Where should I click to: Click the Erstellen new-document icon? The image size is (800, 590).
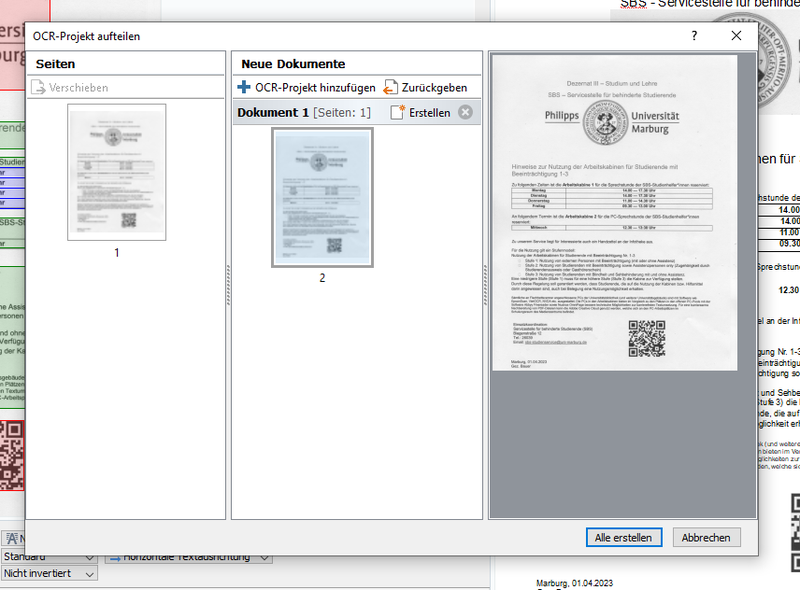(x=397, y=112)
